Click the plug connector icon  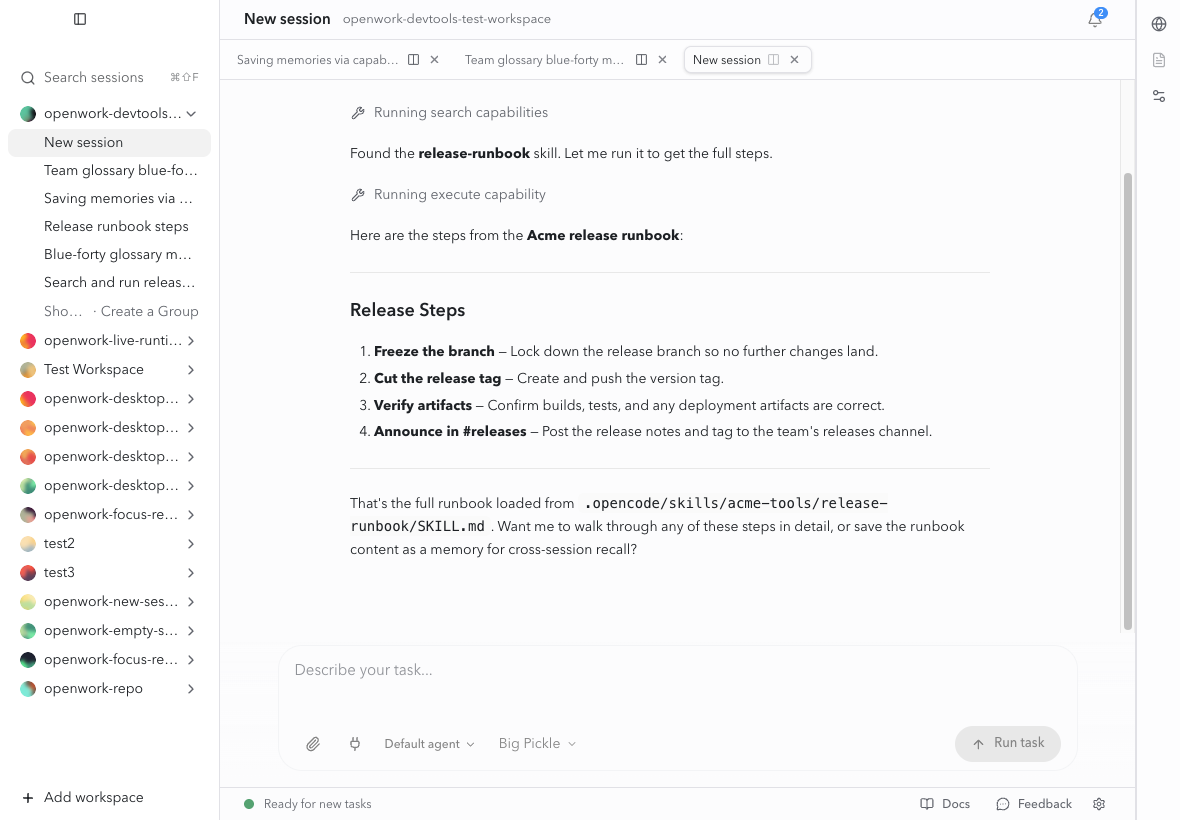click(x=355, y=744)
